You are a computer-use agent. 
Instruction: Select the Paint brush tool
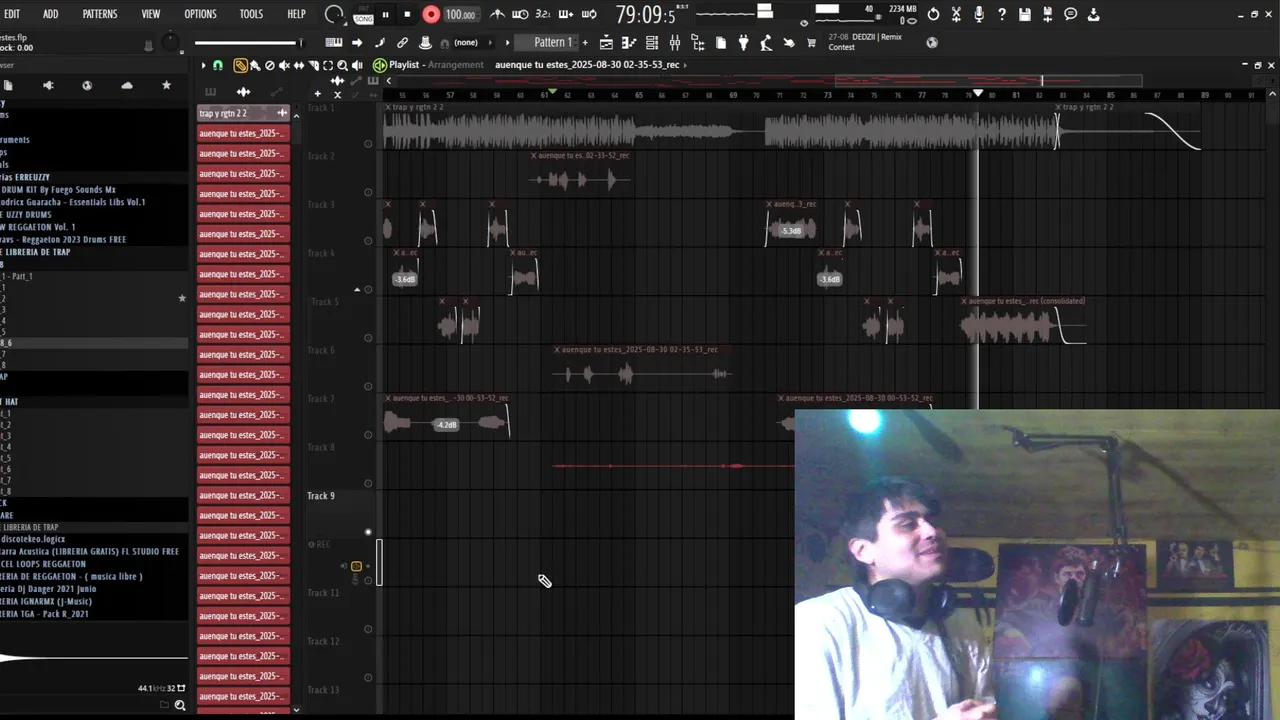tap(255, 65)
